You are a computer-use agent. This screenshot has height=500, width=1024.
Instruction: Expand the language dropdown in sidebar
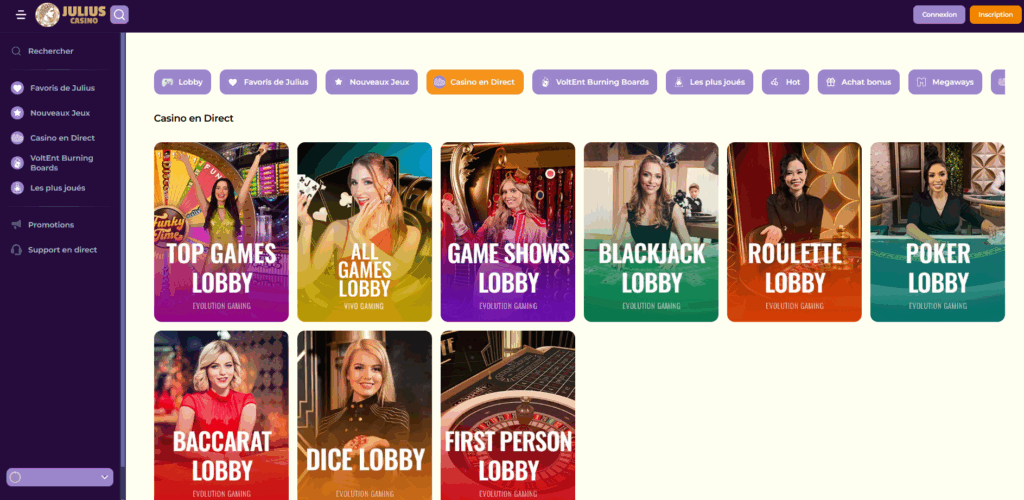click(59, 477)
